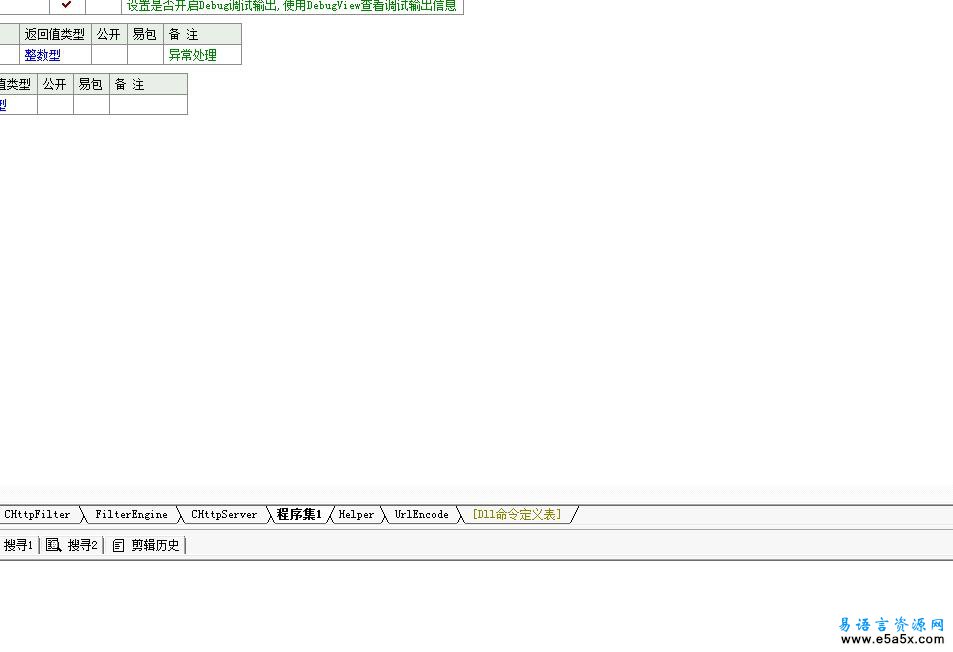Go to the Helper tab
Image resolution: width=953 pixels, height=652 pixels.
pos(356,515)
